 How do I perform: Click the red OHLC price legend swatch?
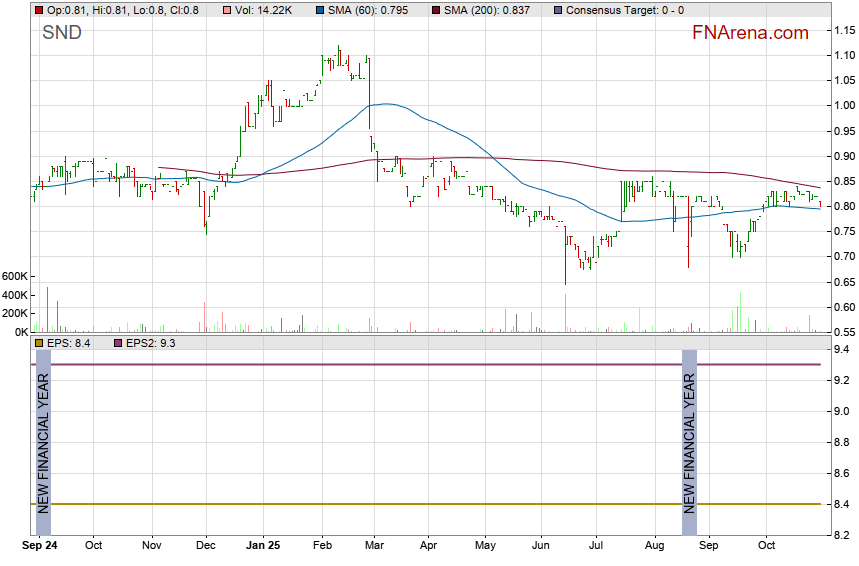coord(39,10)
